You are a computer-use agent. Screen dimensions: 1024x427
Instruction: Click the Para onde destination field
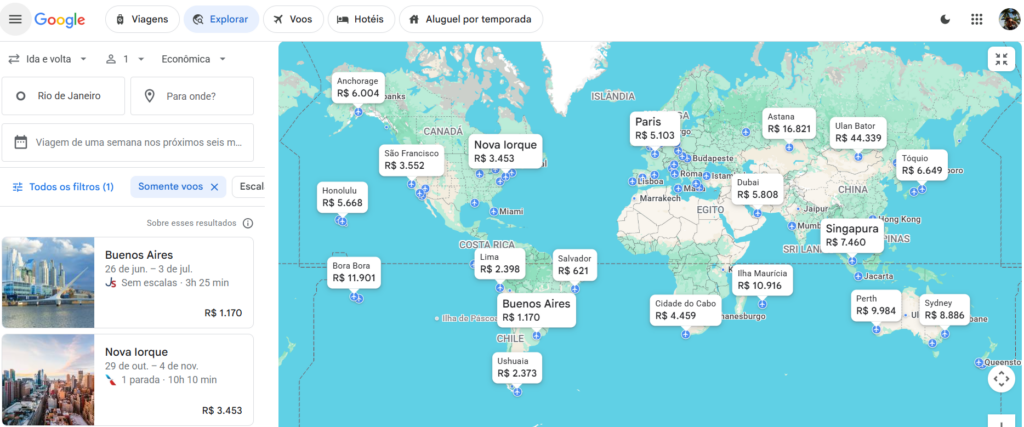point(192,96)
